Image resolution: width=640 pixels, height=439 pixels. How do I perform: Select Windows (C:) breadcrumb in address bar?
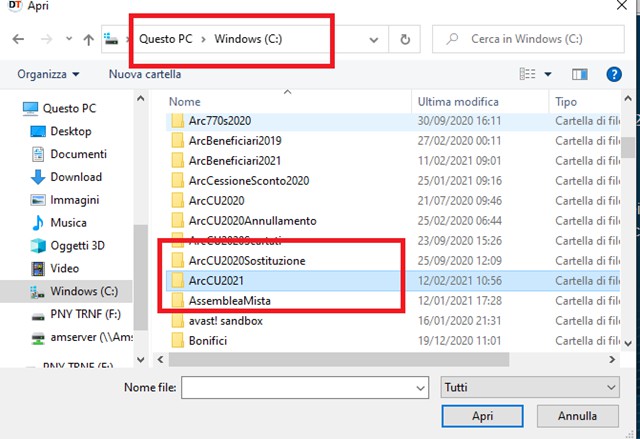(248, 39)
